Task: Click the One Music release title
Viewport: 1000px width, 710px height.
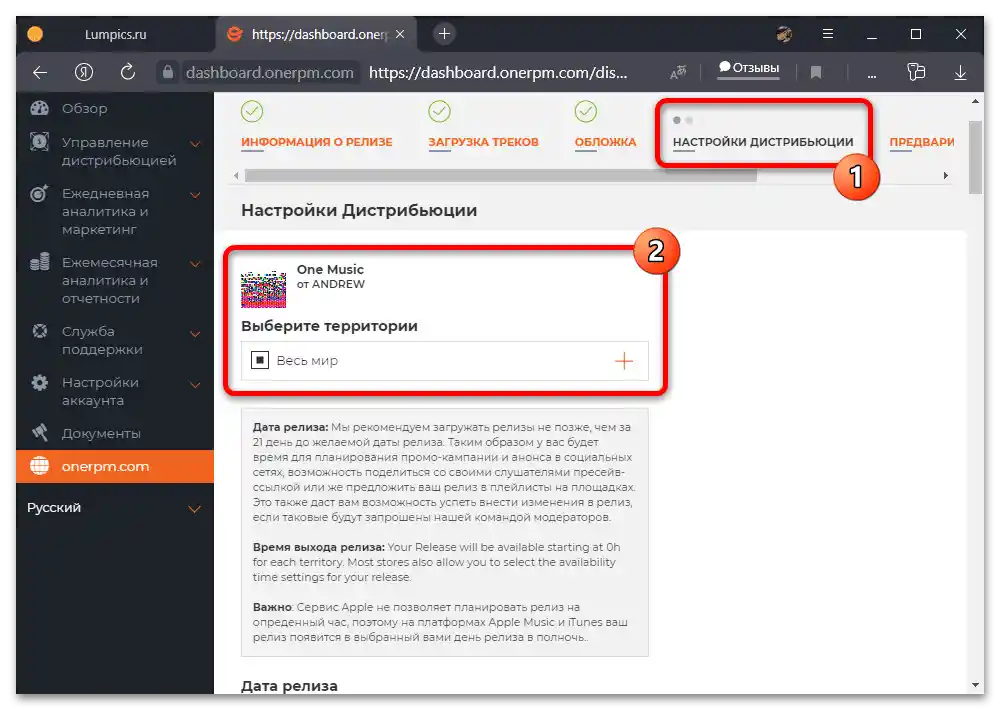Action: pos(330,269)
